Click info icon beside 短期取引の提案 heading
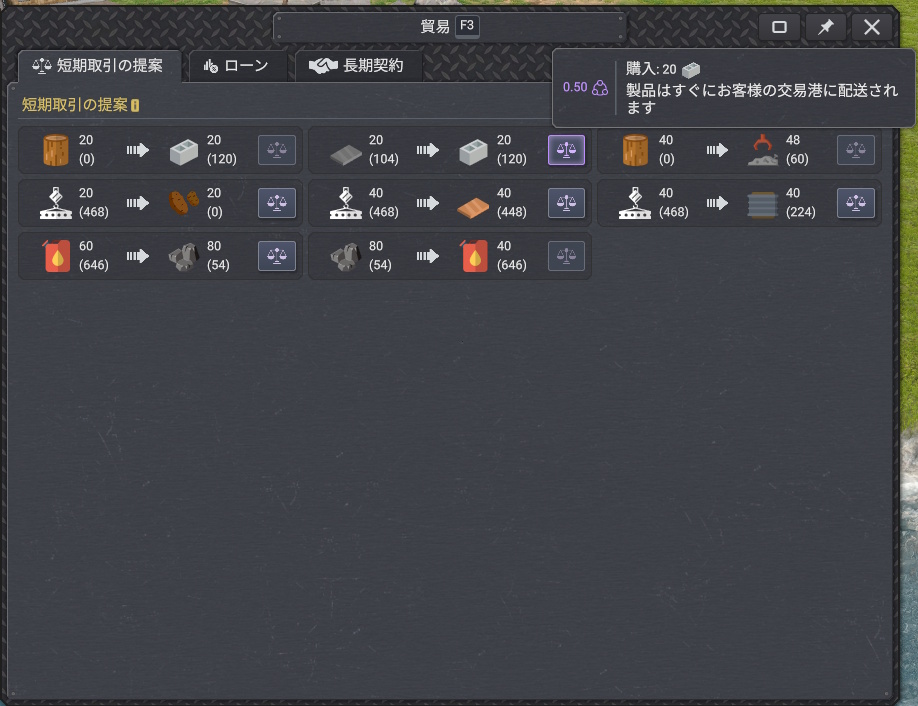This screenshot has width=918, height=706. (135, 105)
